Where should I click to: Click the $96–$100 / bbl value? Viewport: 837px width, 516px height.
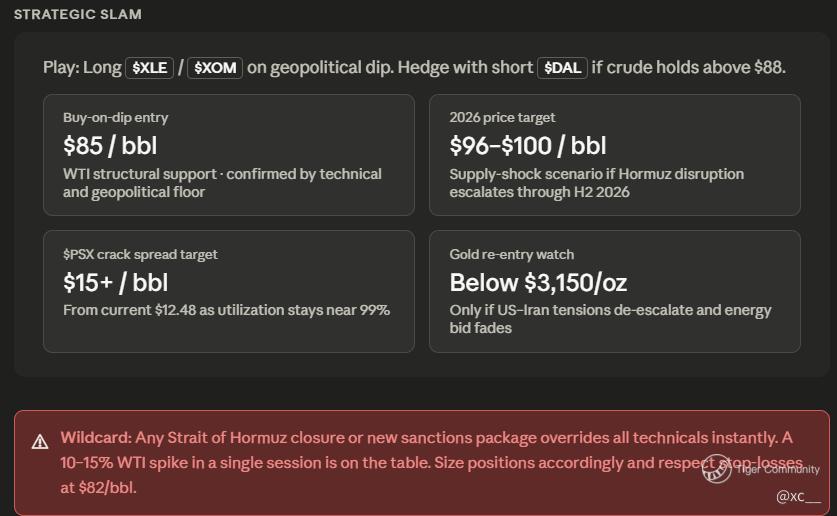coord(528,146)
